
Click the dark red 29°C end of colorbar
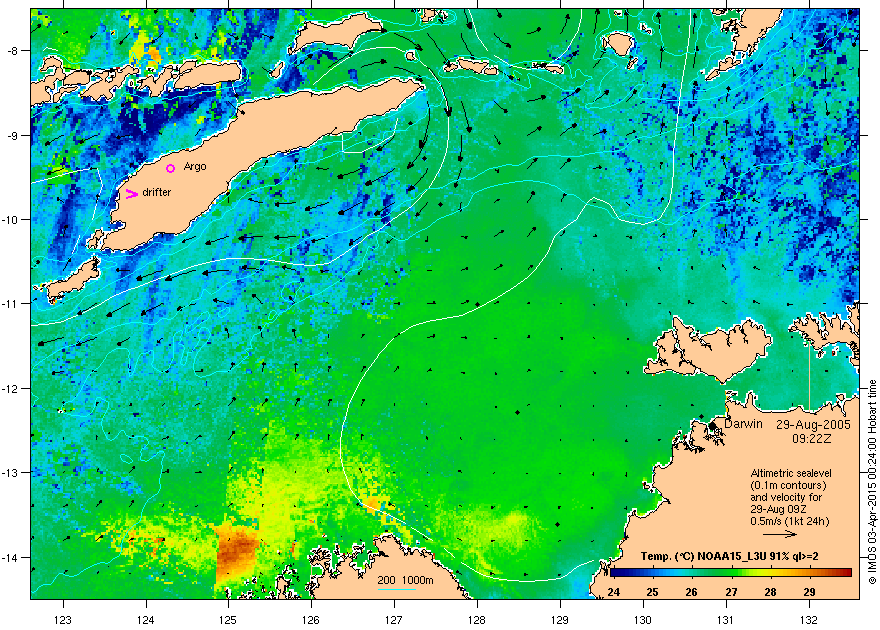point(846,573)
